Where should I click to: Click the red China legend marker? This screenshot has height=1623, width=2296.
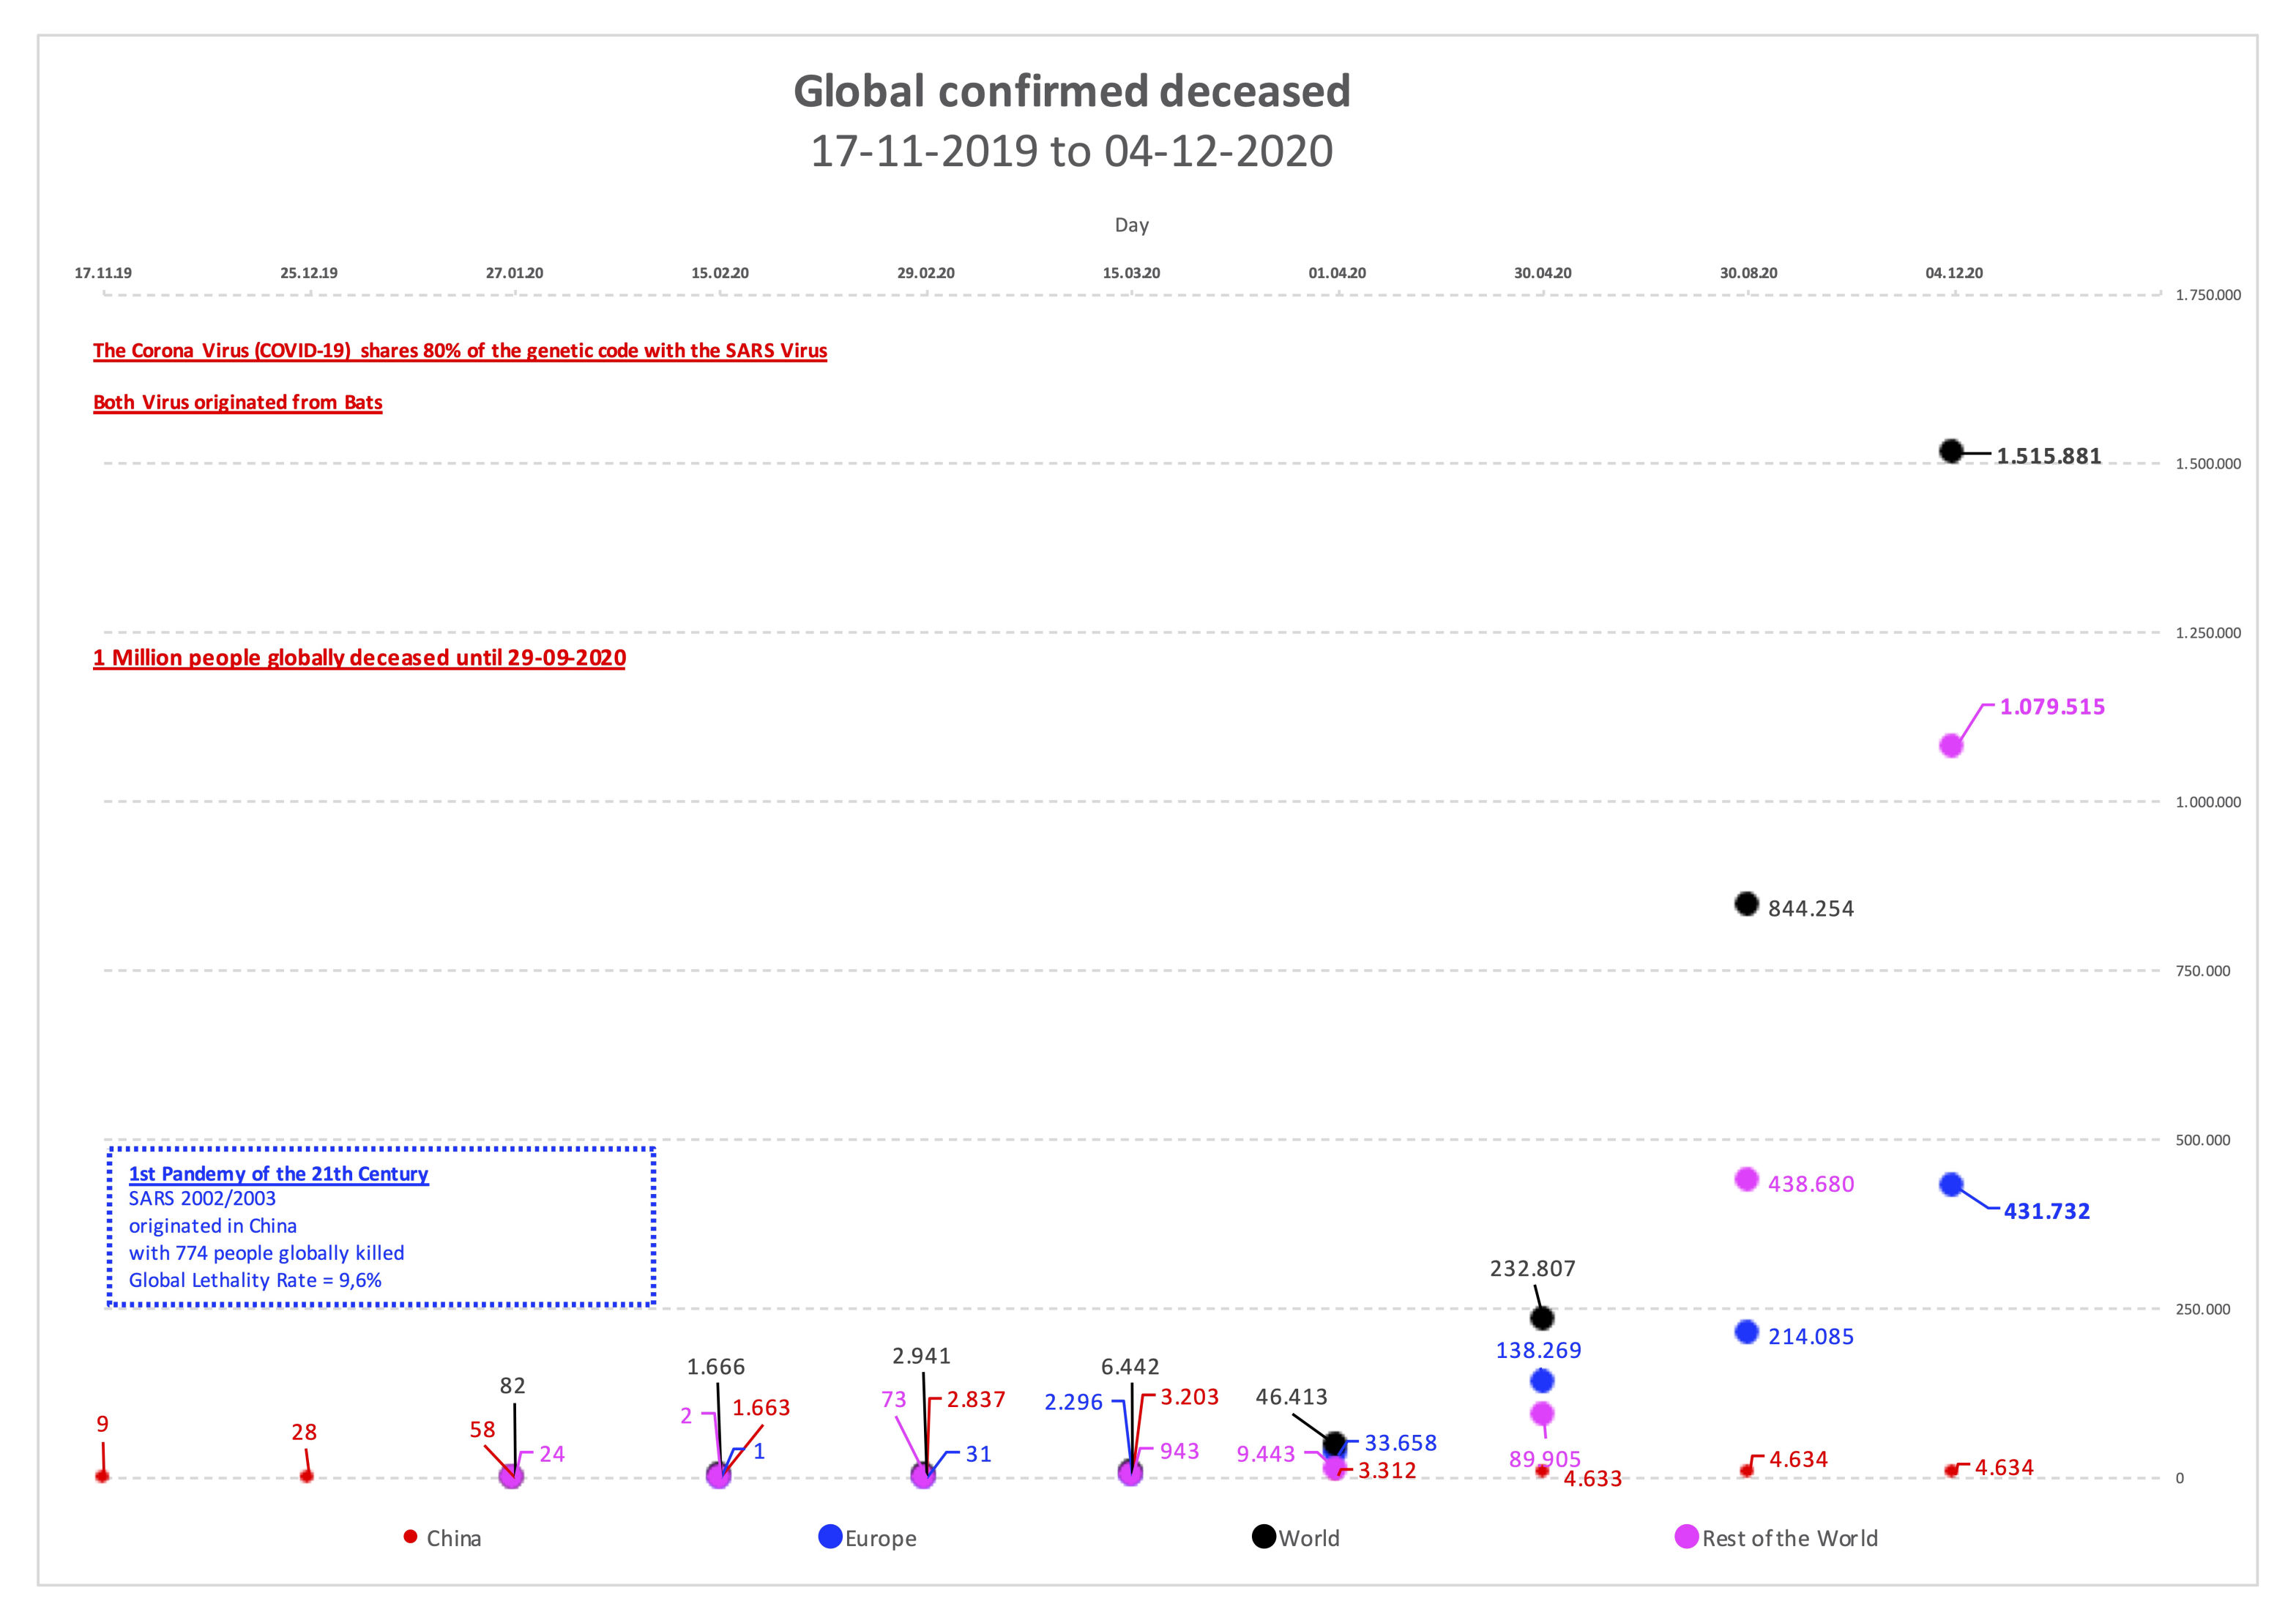(410, 1537)
